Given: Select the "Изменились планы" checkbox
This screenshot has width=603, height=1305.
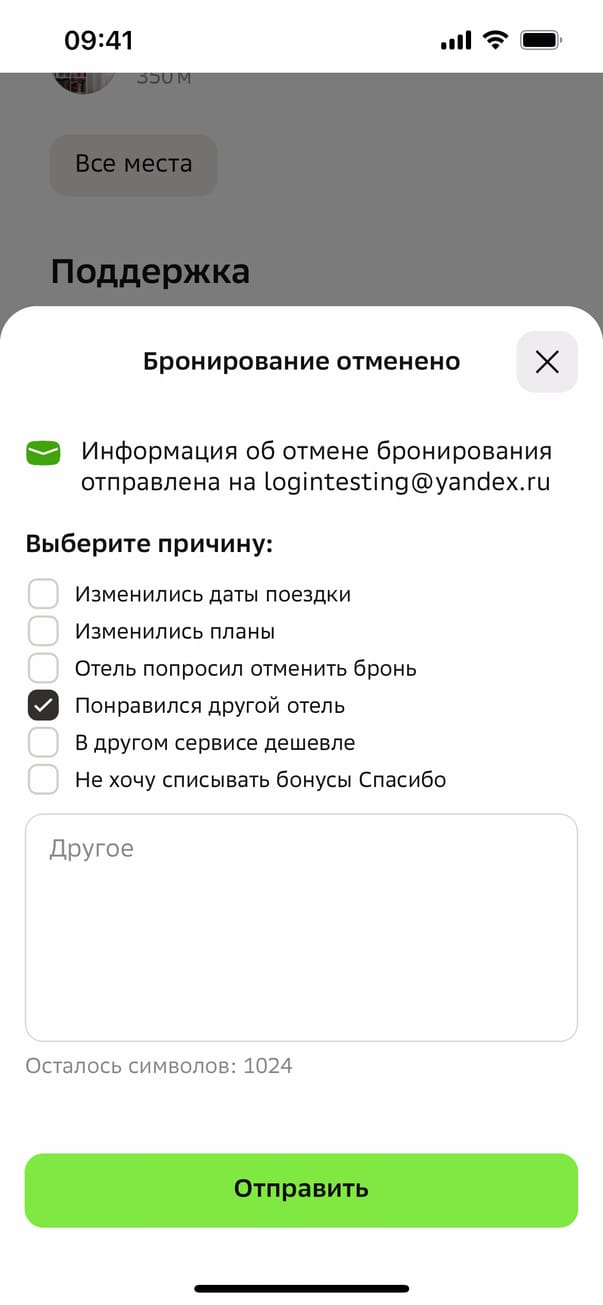Looking at the screenshot, I should point(43,631).
